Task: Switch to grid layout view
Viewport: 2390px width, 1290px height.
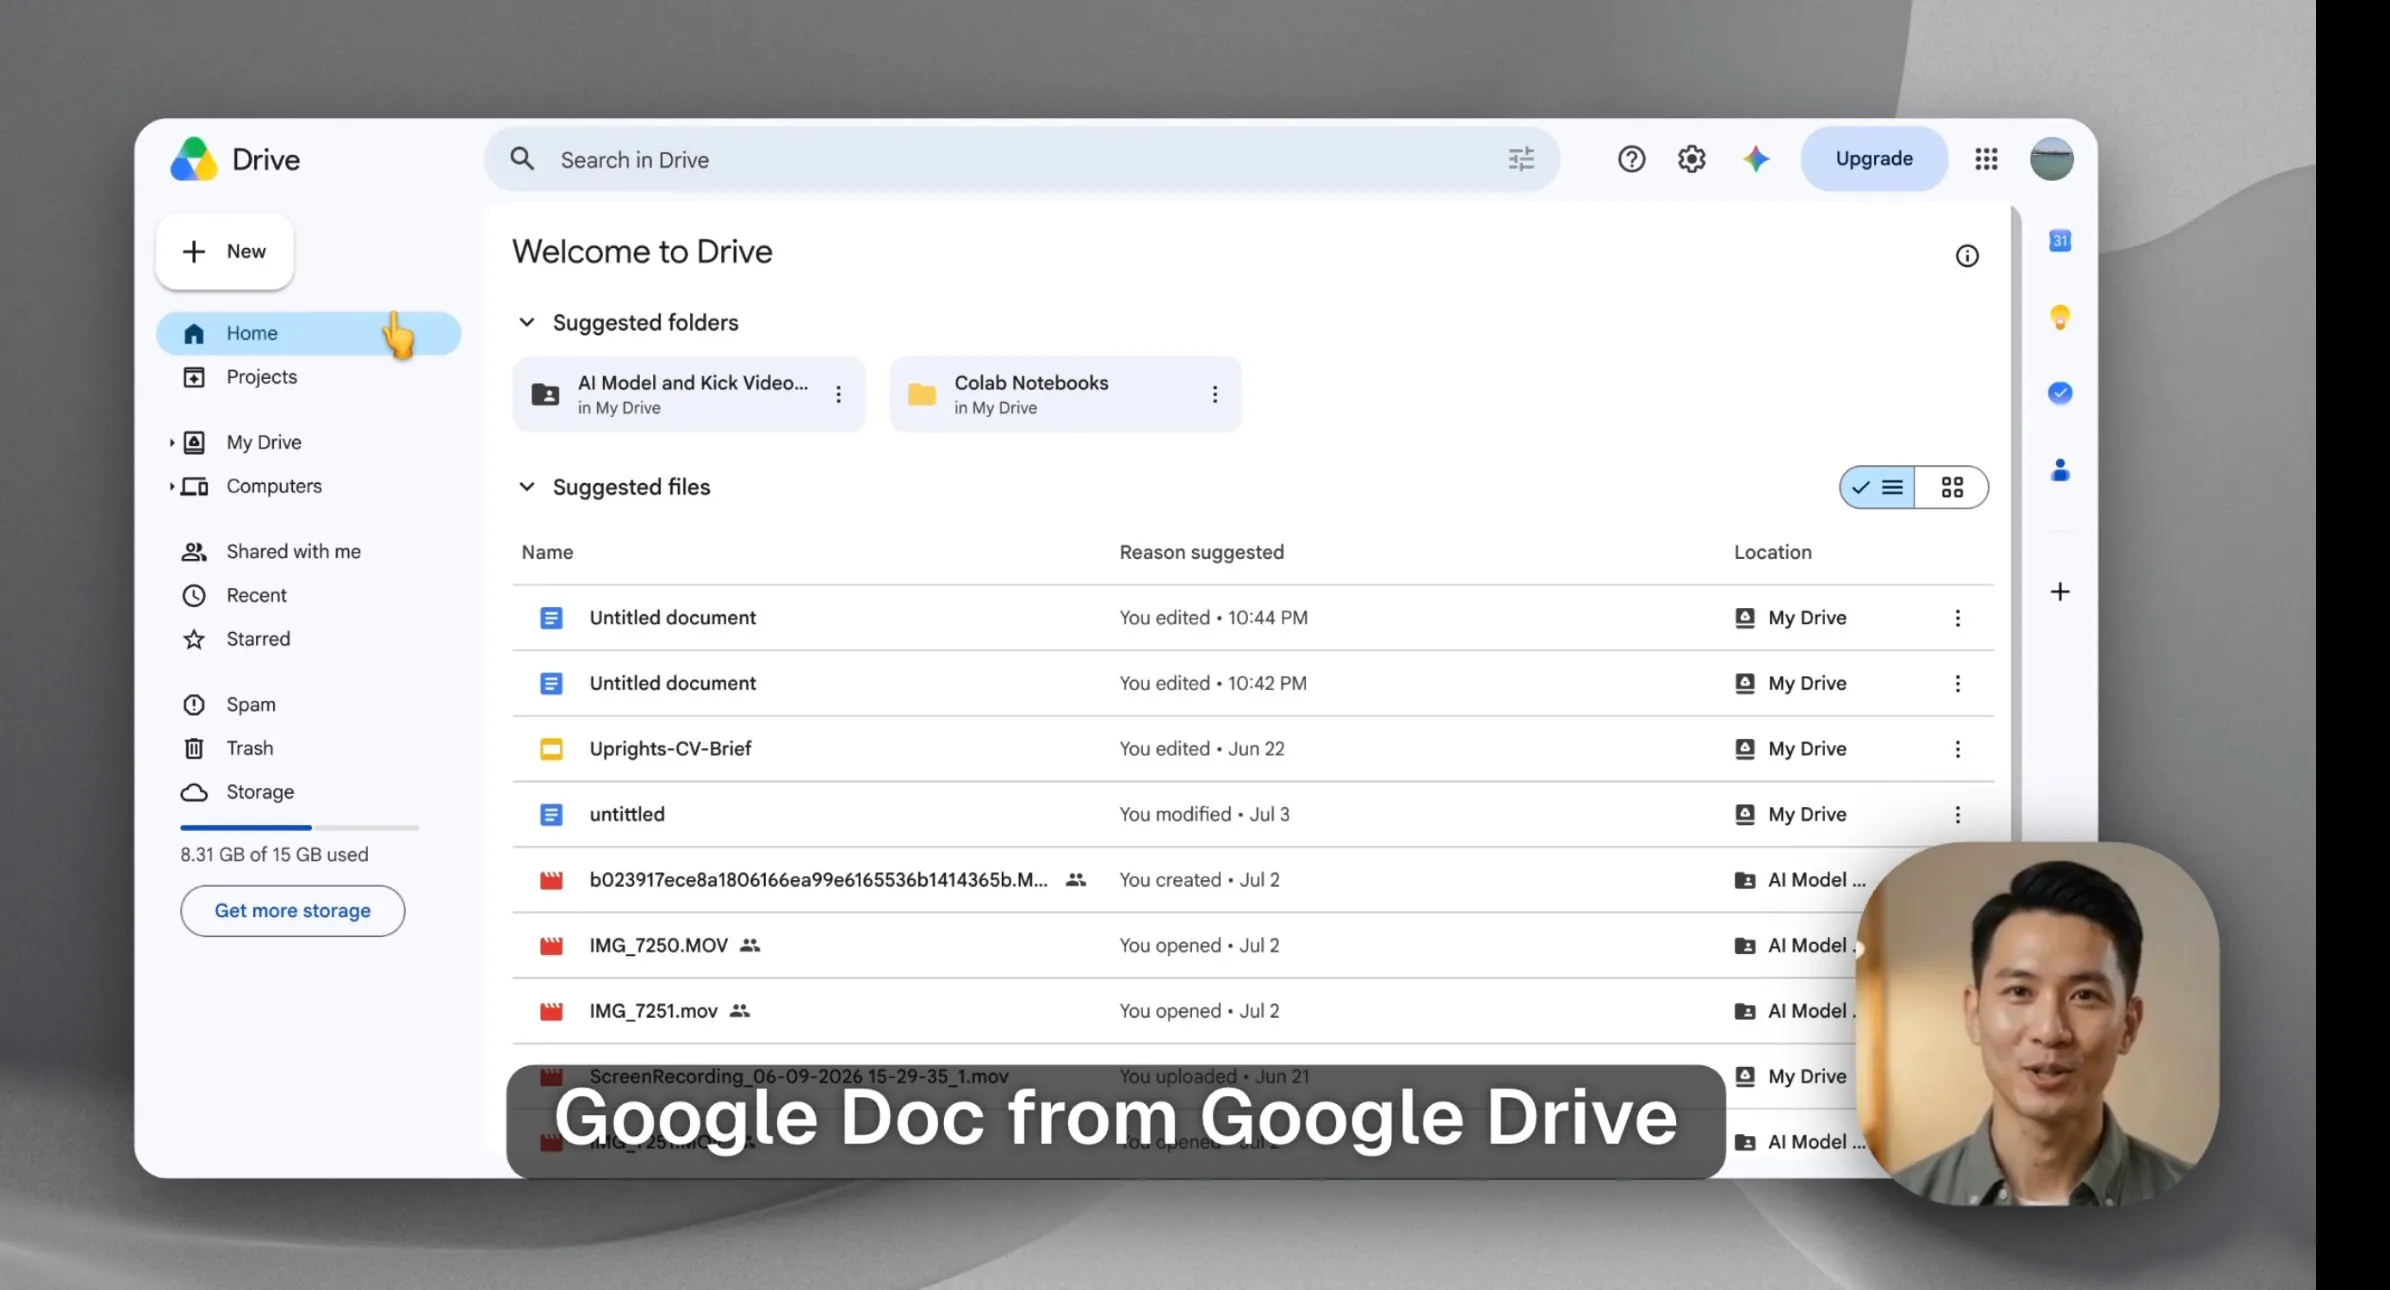Action: pos(1951,487)
